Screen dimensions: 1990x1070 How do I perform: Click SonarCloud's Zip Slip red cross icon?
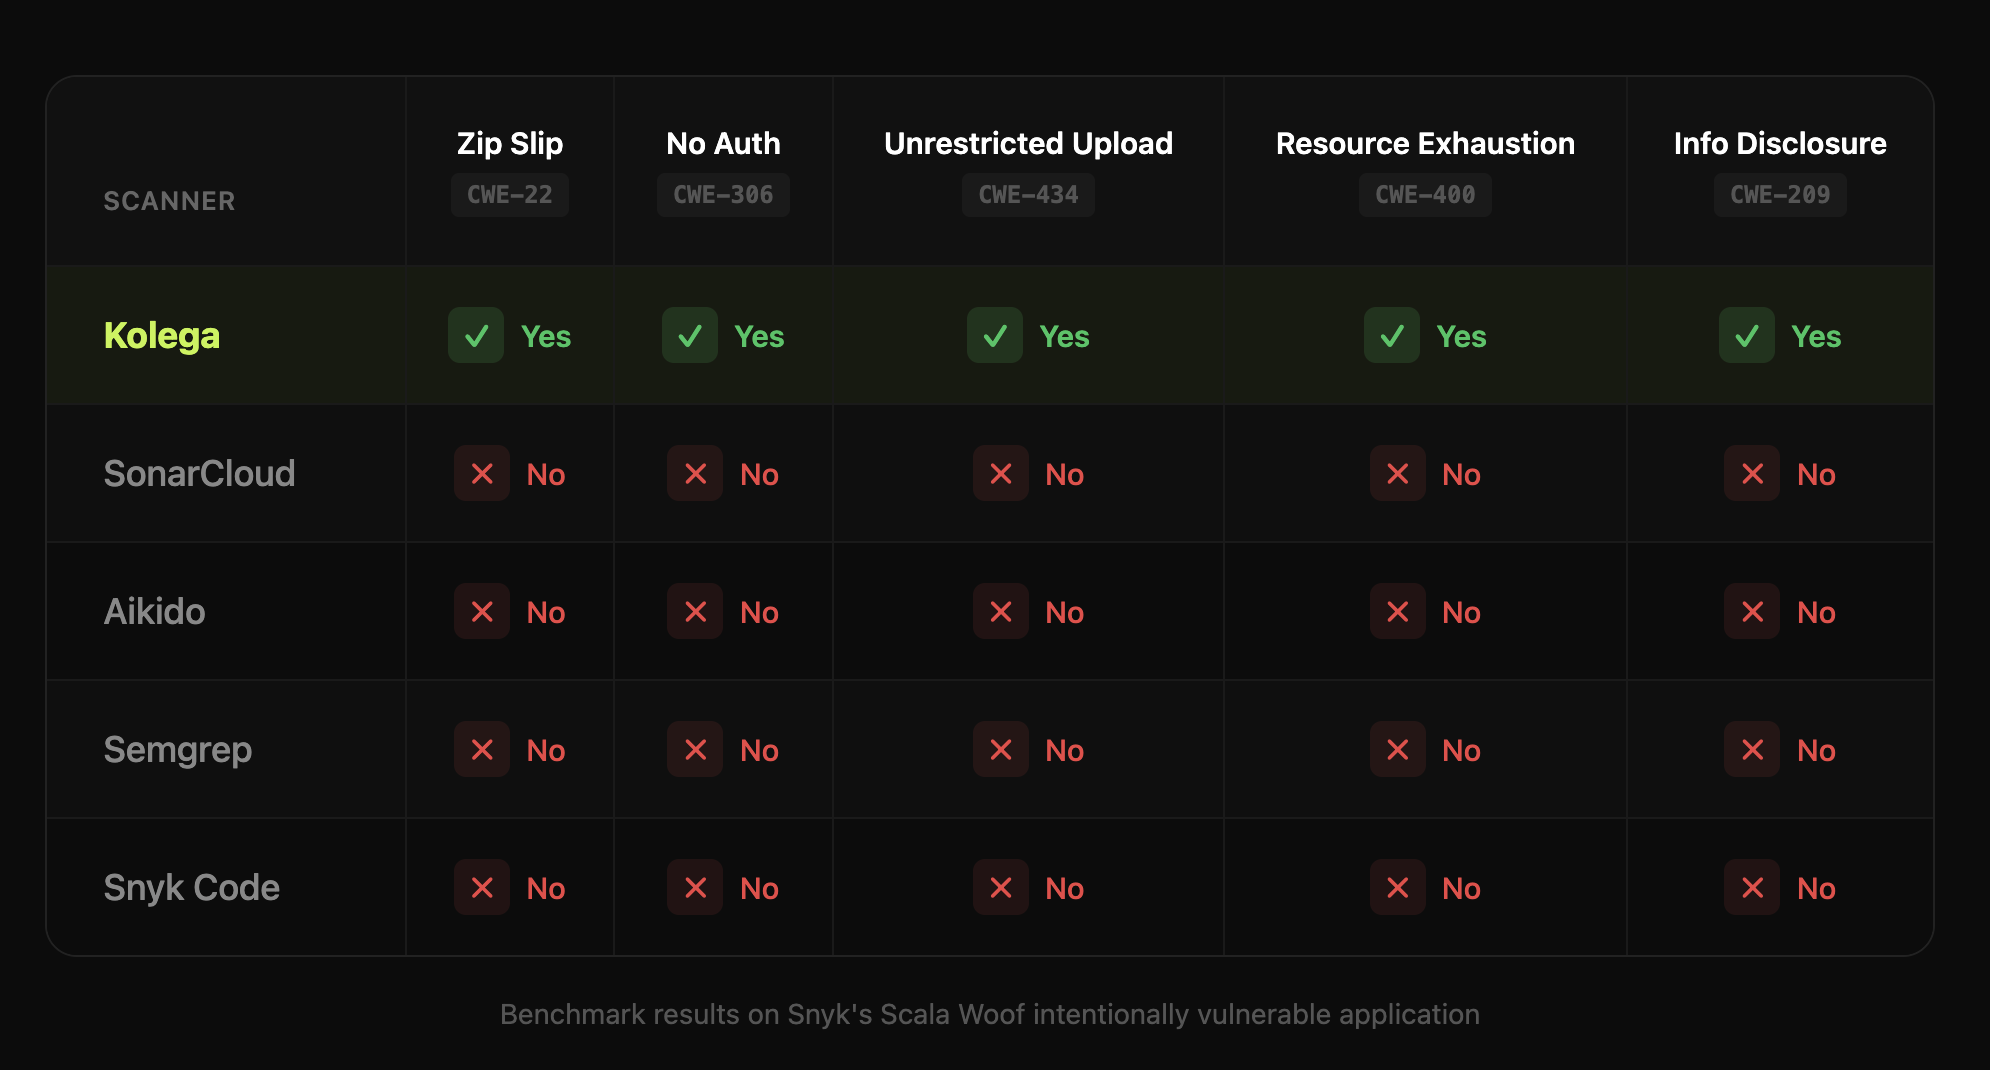[482, 473]
